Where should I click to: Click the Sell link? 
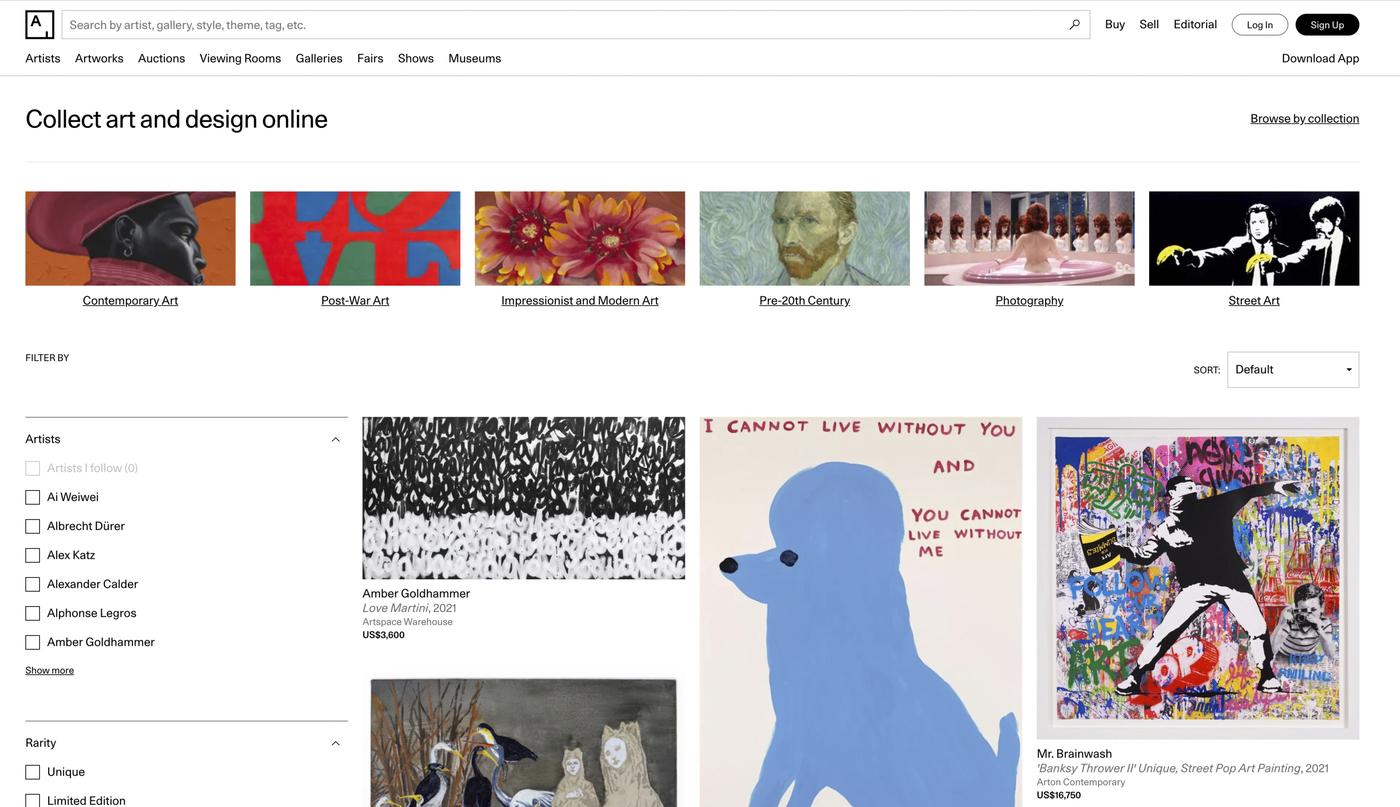[1149, 24]
